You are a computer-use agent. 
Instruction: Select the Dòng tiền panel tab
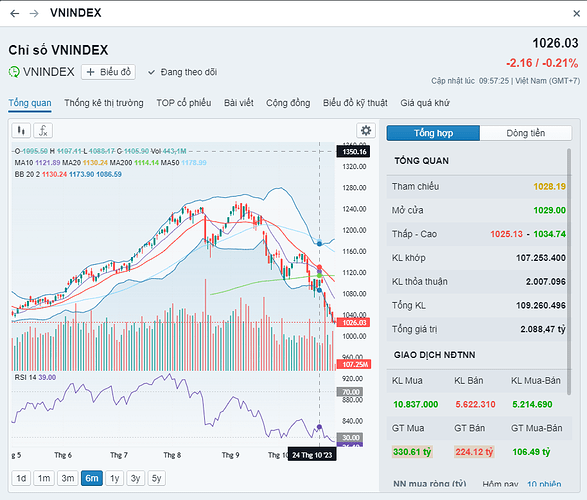click(x=526, y=133)
